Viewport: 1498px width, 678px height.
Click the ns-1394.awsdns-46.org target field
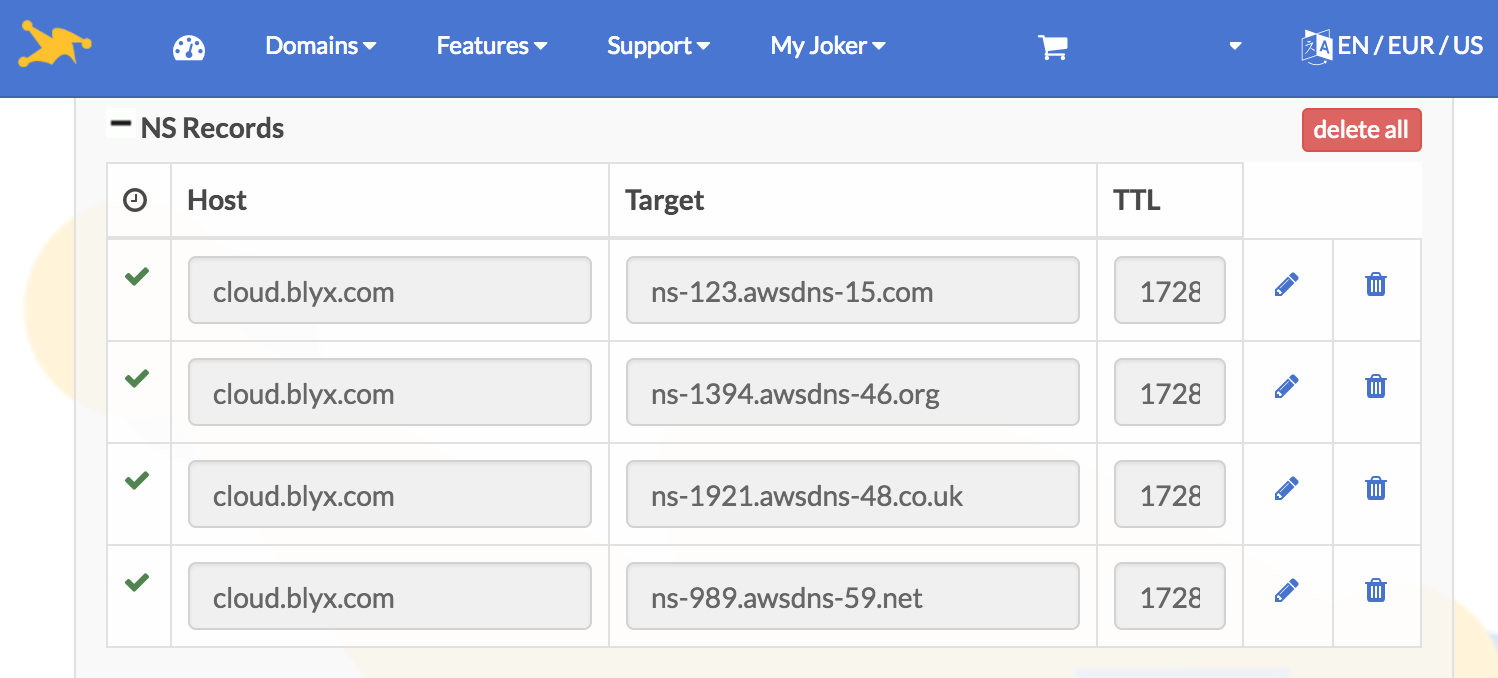point(853,393)
